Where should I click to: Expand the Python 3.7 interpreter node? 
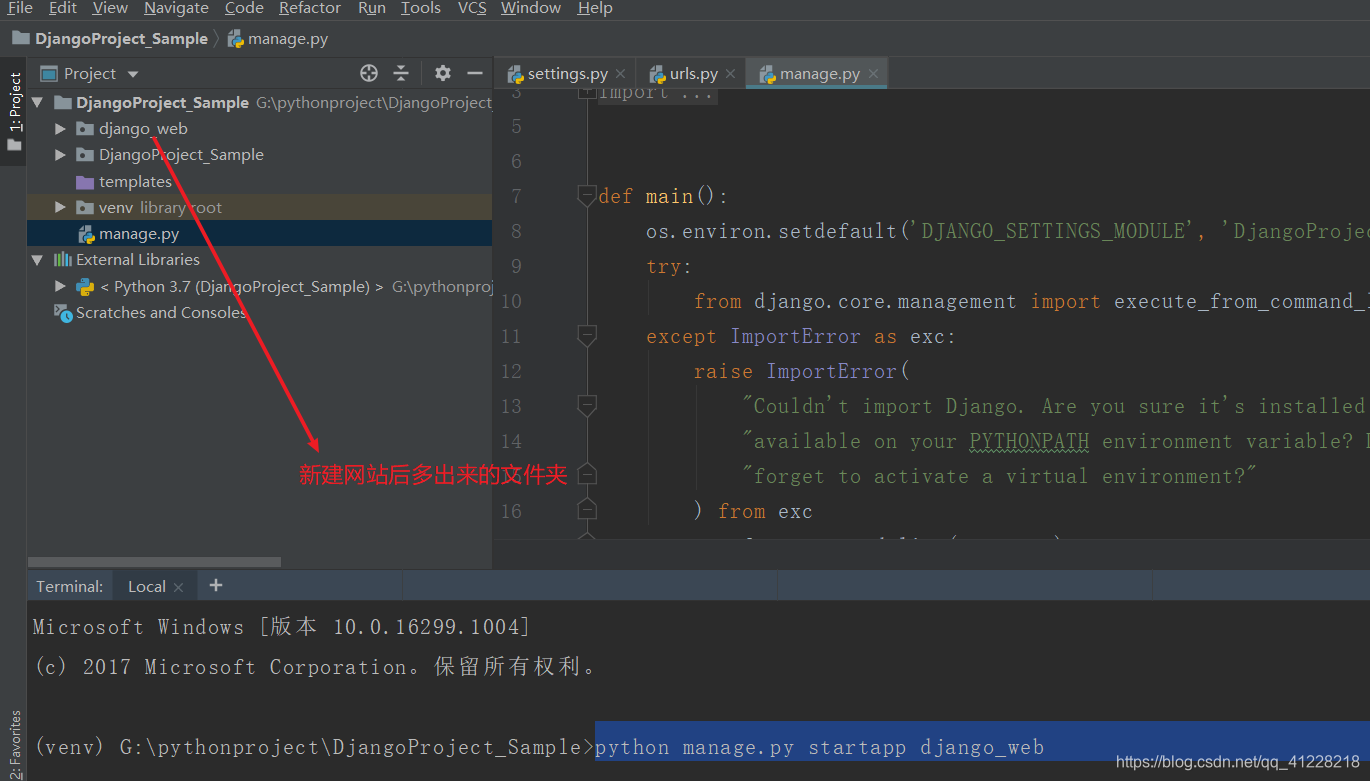pyautogui.click(x=60, y=287)
